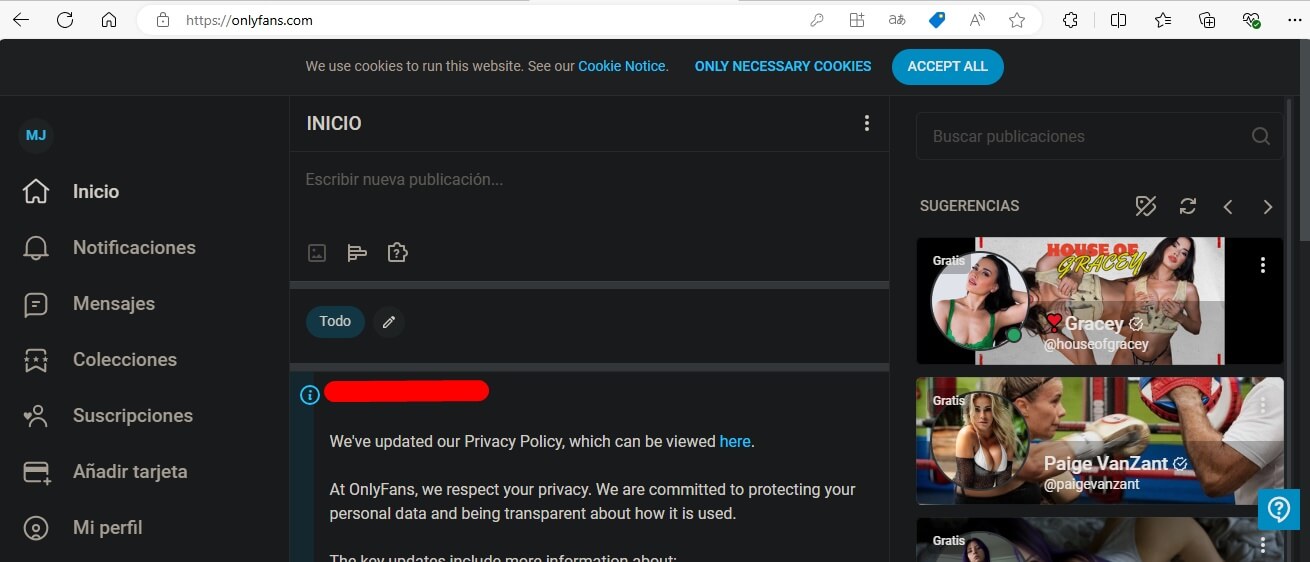Add page to favorites with star icon

coord(1017,20)
